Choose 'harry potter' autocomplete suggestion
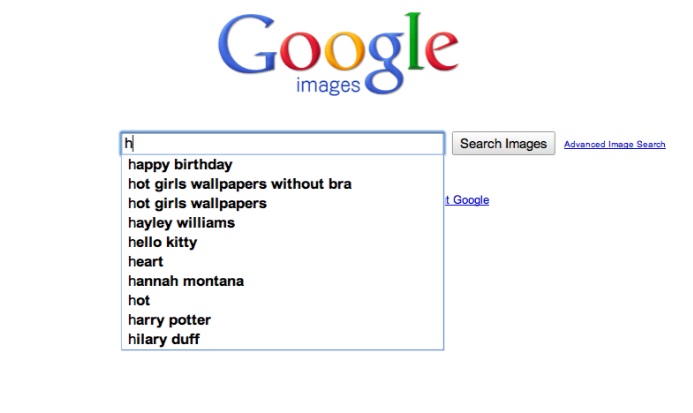 tap(169, 320)
